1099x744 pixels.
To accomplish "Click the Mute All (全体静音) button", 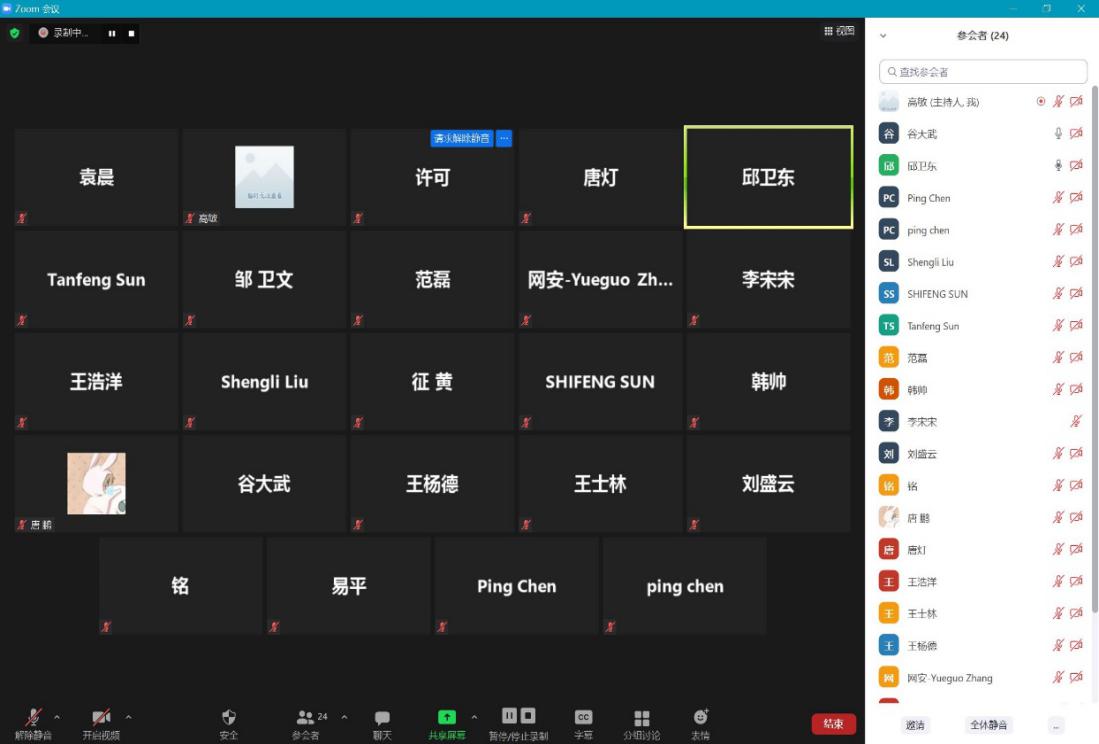I will pyautogui.click(x=988, y=725).
